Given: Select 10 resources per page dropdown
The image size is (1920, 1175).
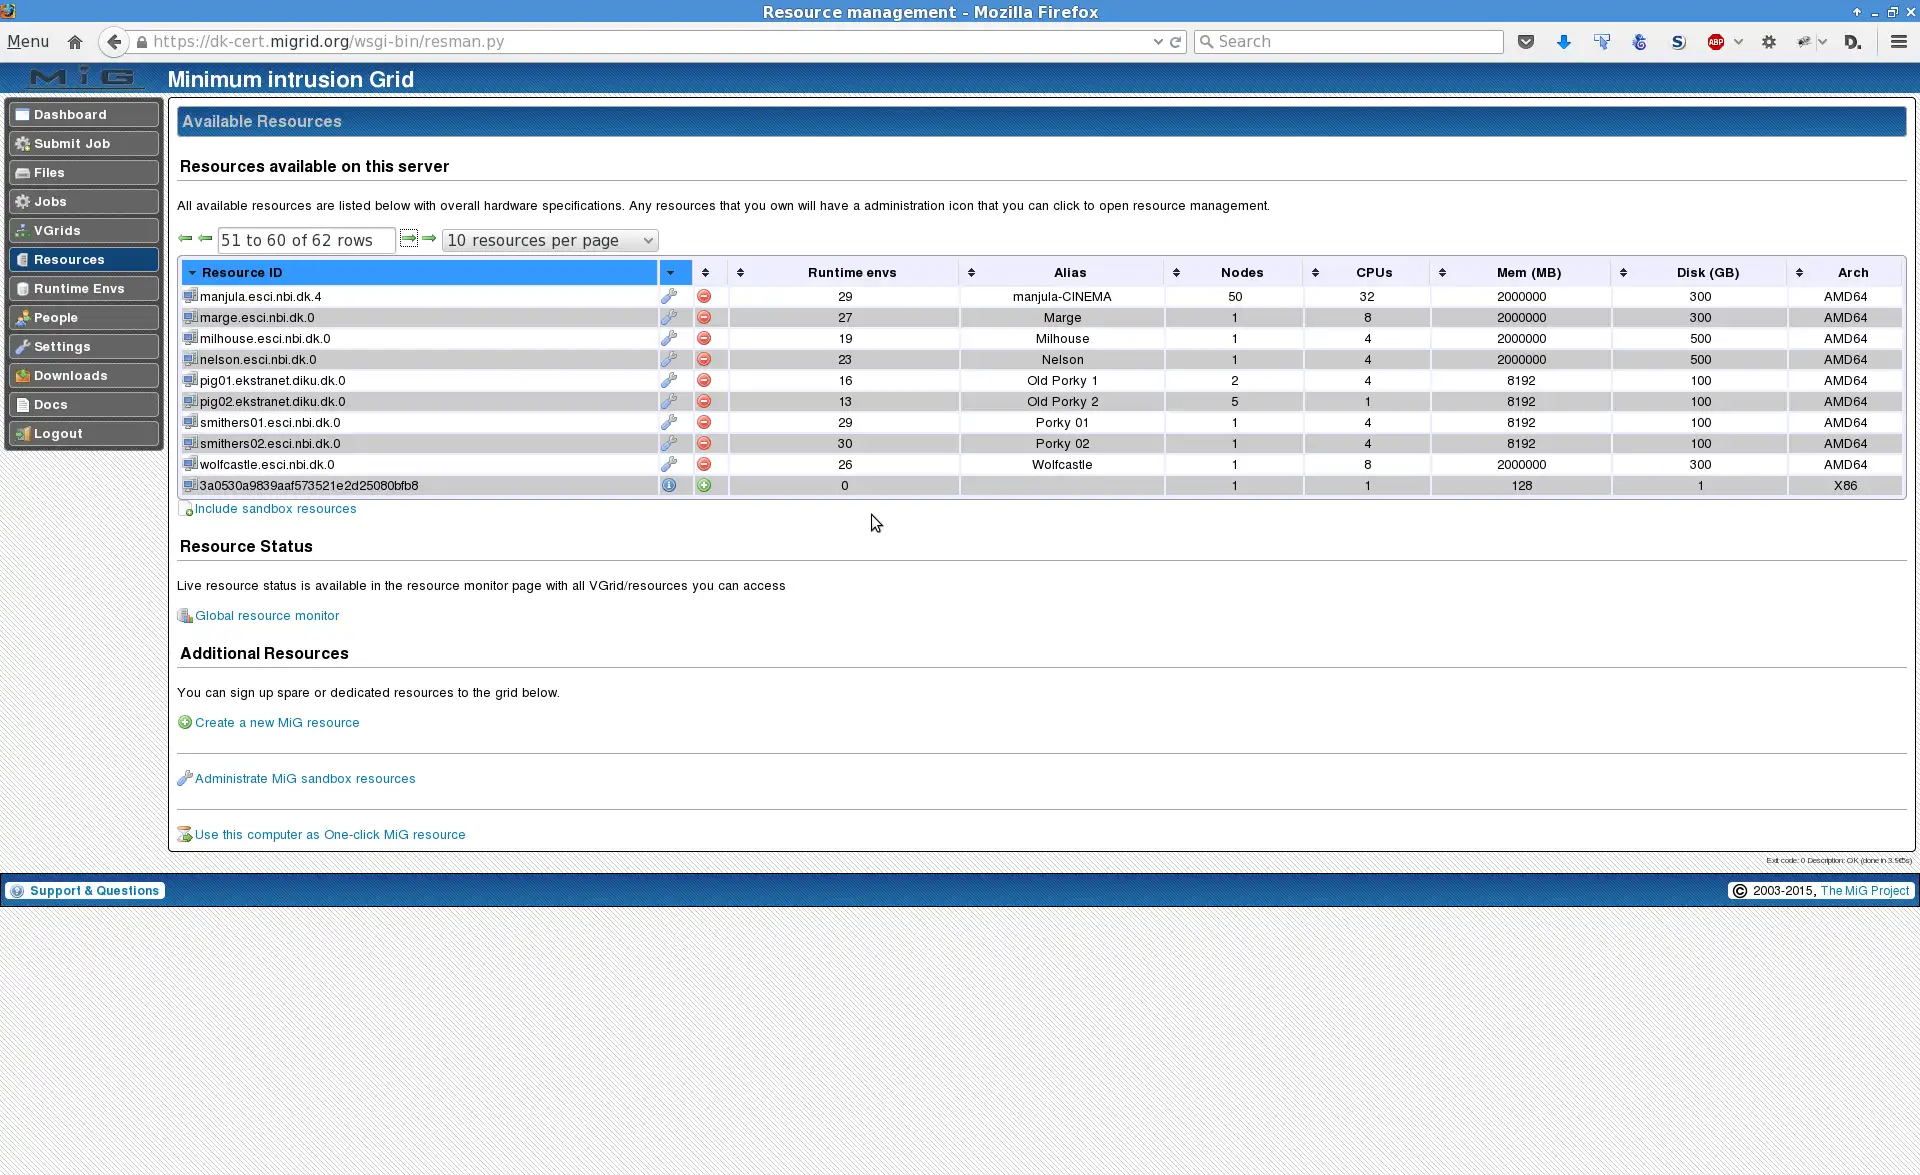Looking at the screenshot, I should tap(549, 239).
